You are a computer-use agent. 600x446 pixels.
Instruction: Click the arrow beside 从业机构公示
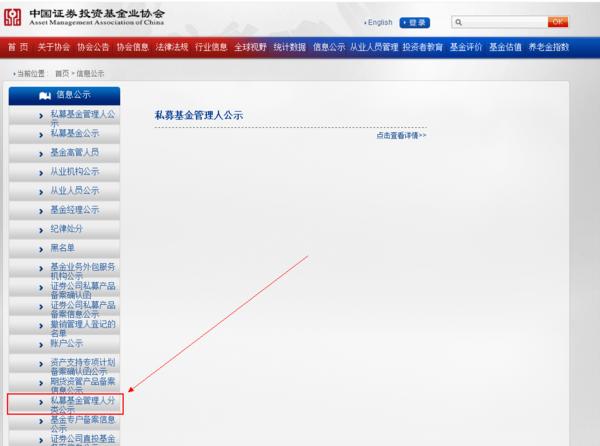point(41,173)
